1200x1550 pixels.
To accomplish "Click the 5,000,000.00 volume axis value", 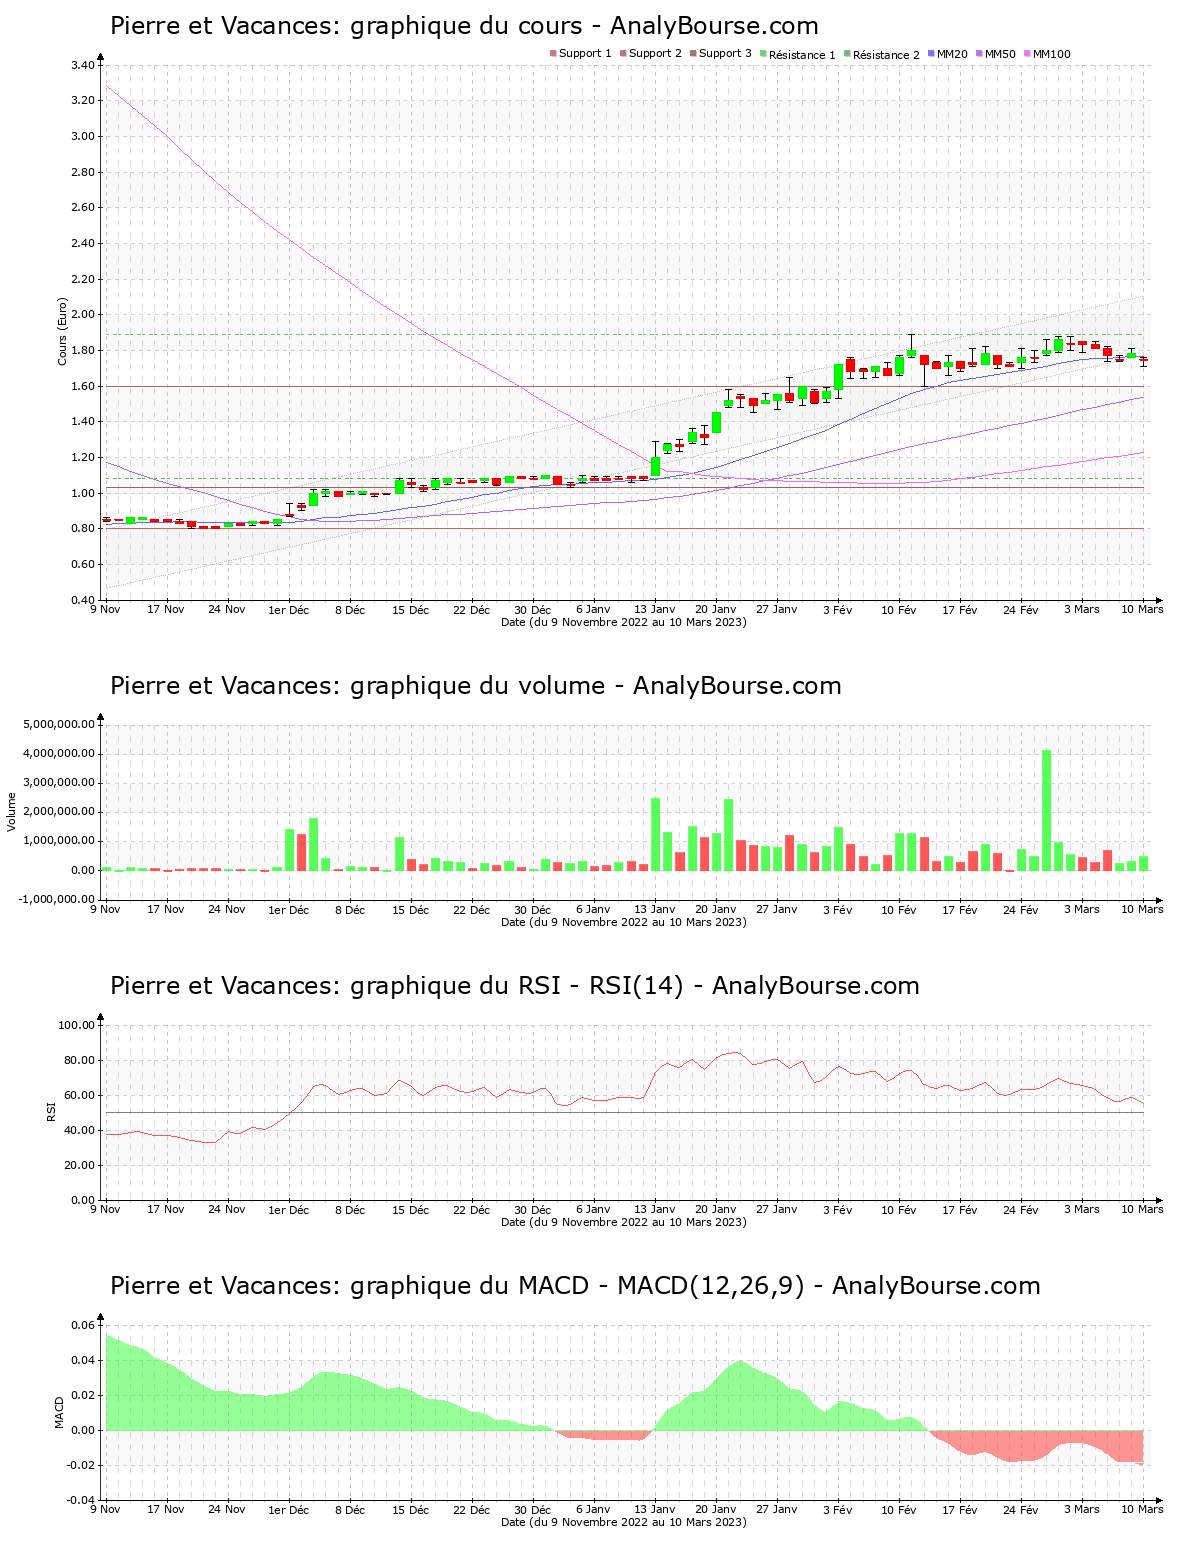I will (x=59, y=724).
